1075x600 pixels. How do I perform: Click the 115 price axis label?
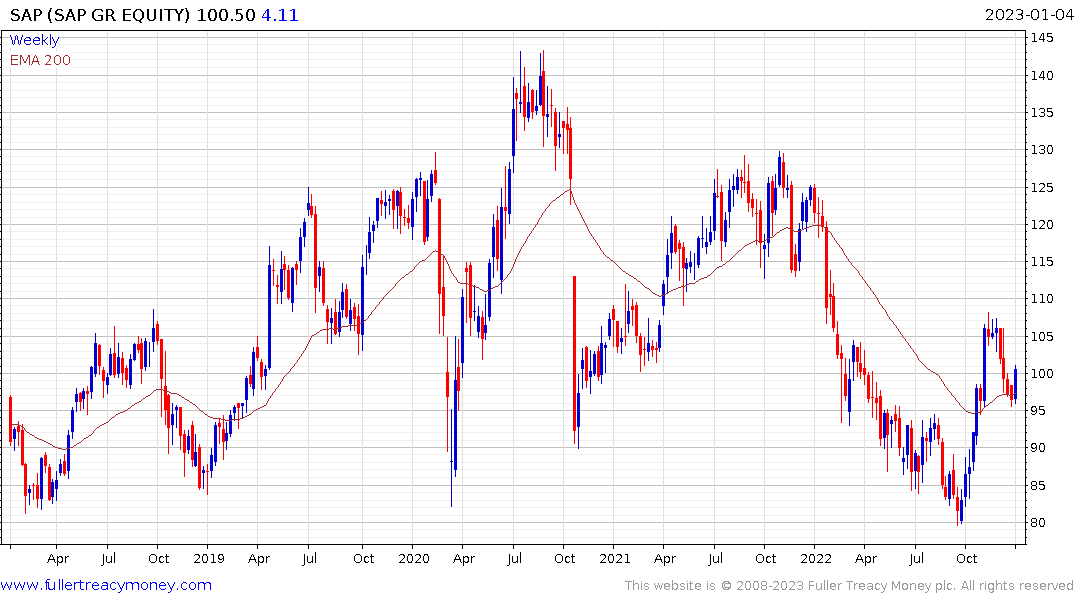coord(1042,261)
